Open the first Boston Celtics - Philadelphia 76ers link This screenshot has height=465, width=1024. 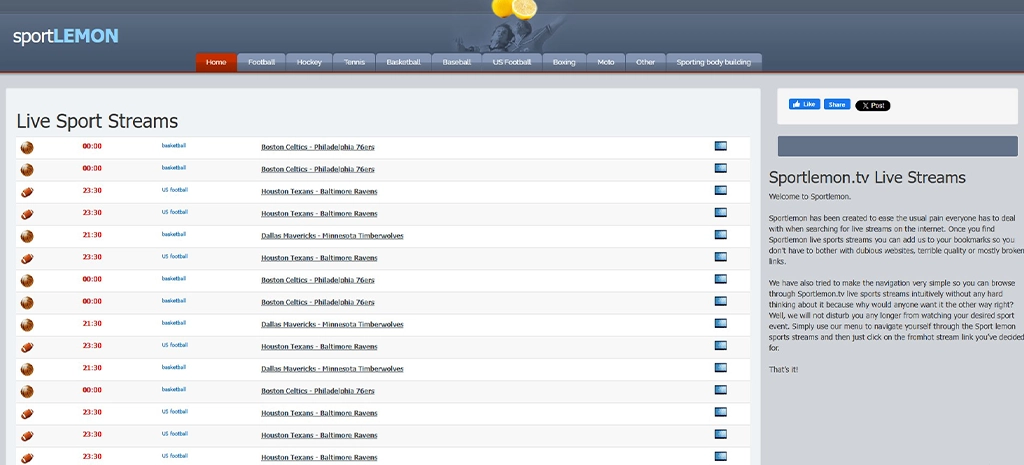[x=317, y=147]
